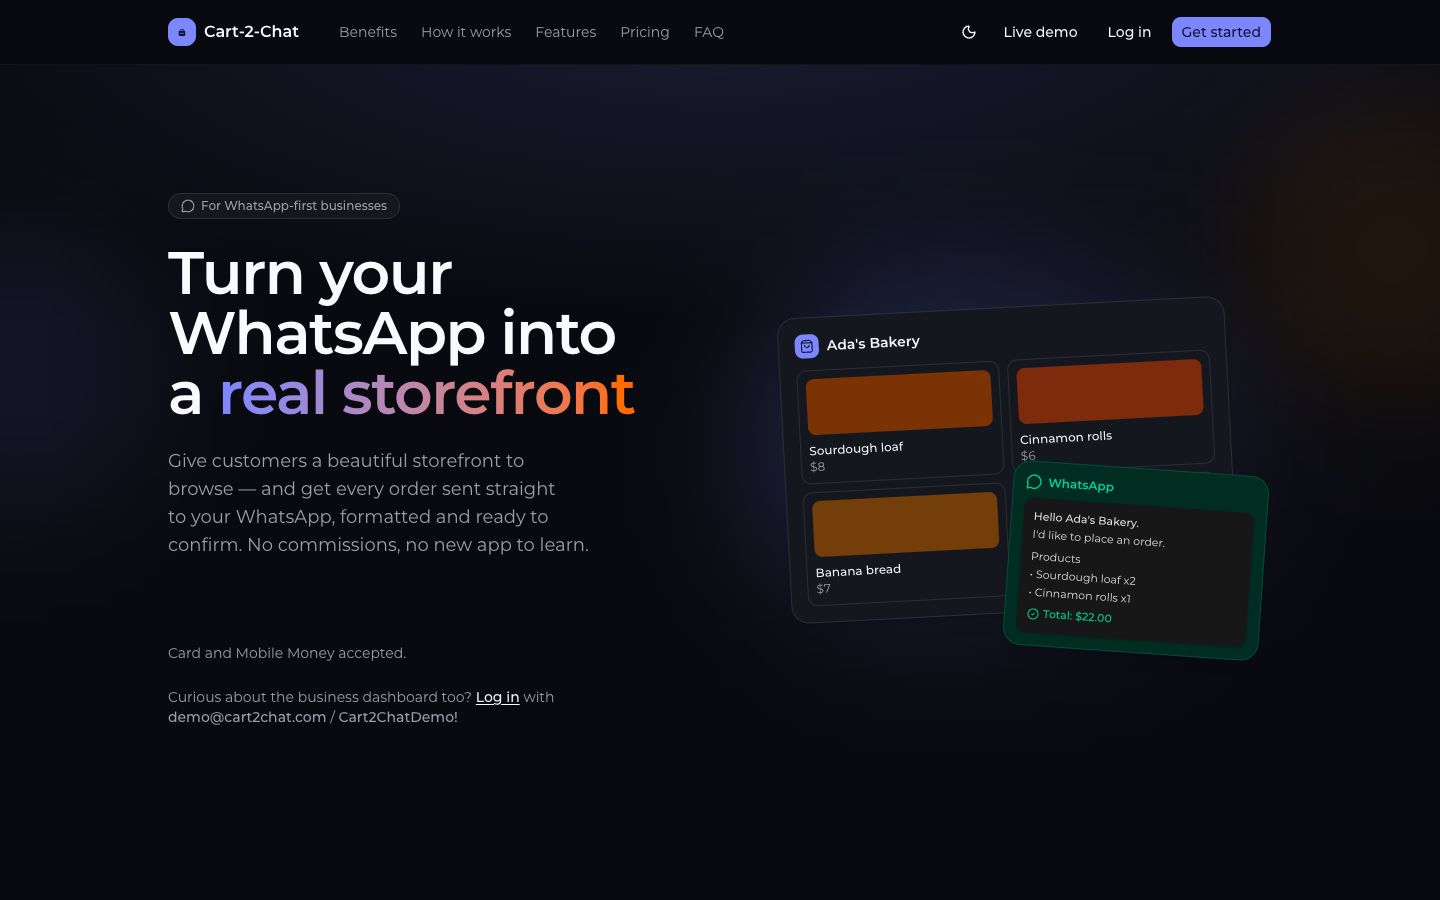The width and height of the screenshot is (1440, 900).
Task: Open the Live demo link
Action: (1040, 32)
